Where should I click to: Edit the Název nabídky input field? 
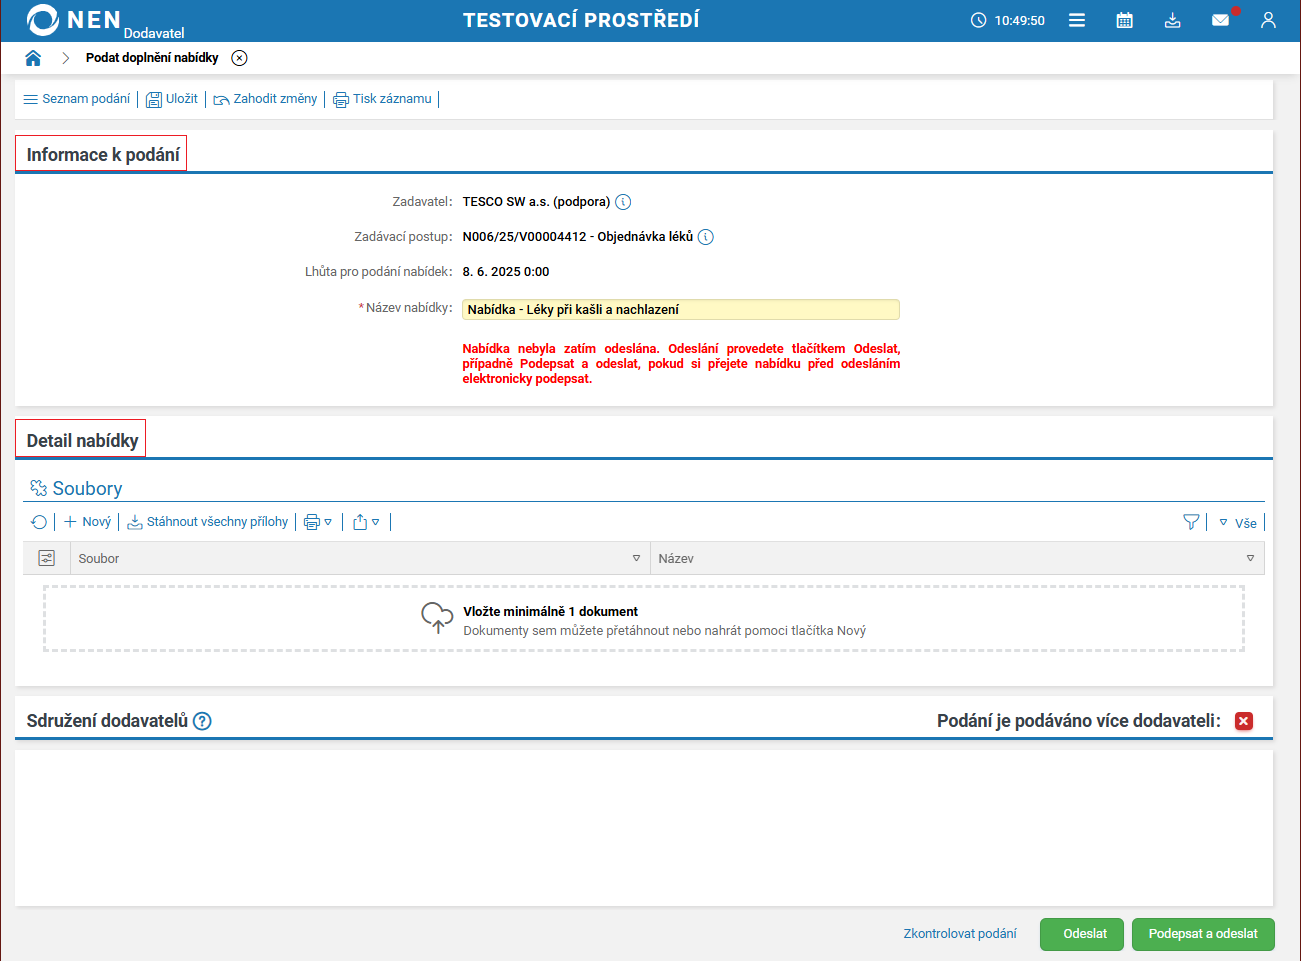pyautogui.click(x=681, y=310)
